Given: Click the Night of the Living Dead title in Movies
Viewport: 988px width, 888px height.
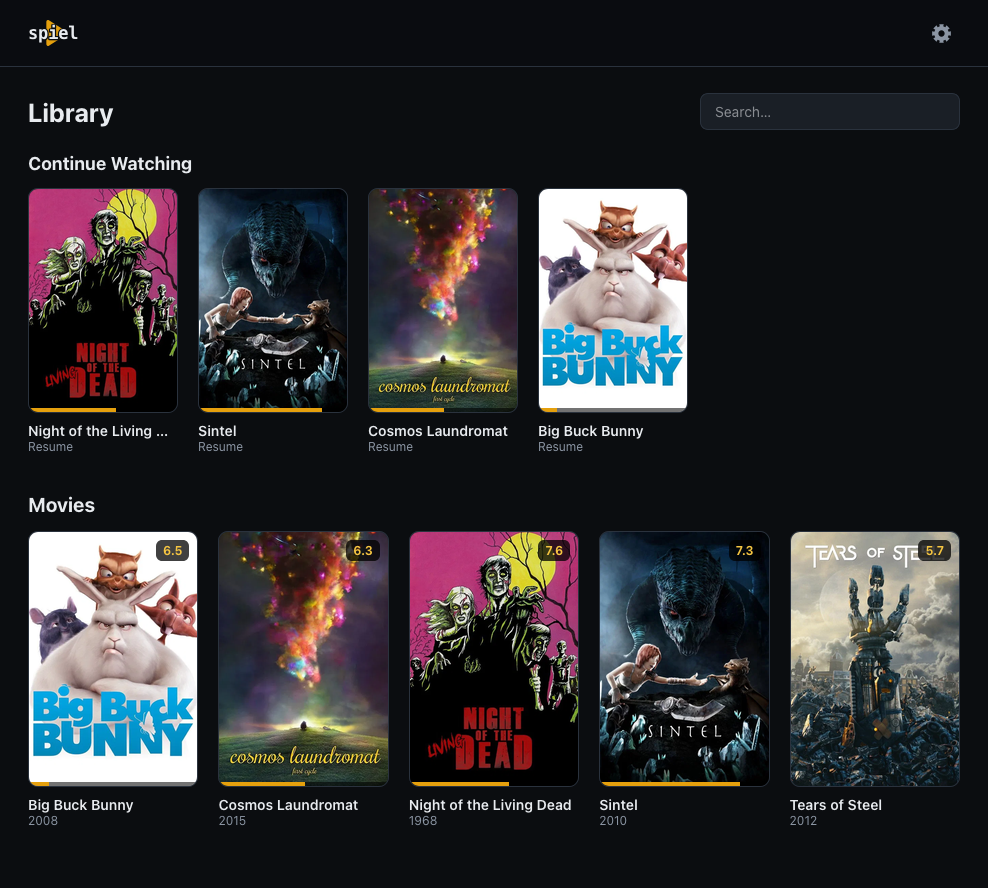Looking at the screenshot, I should (490, 805).
